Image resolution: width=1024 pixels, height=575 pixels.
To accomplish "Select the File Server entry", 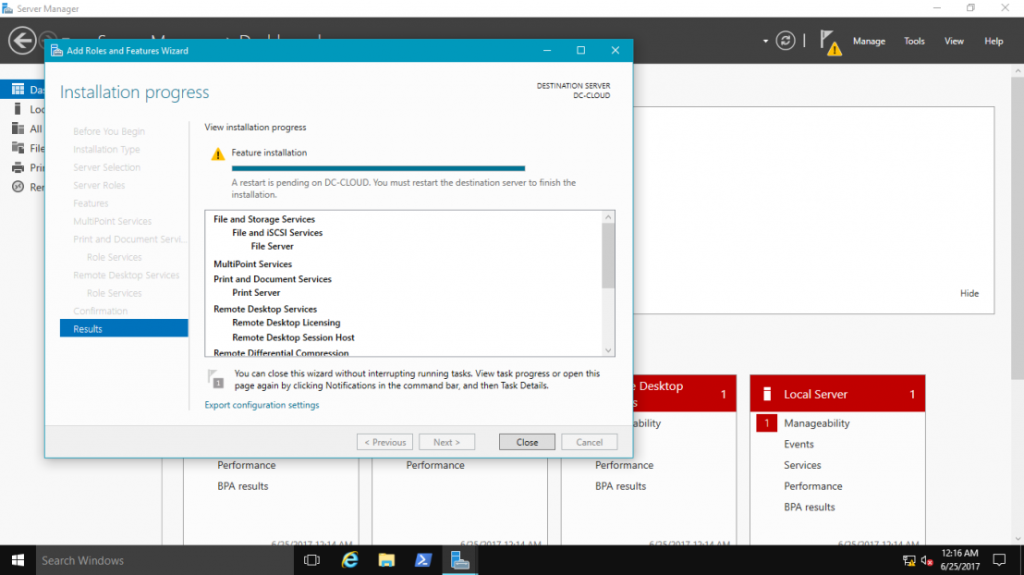I will pyautogui.click(x=272, y=246).
